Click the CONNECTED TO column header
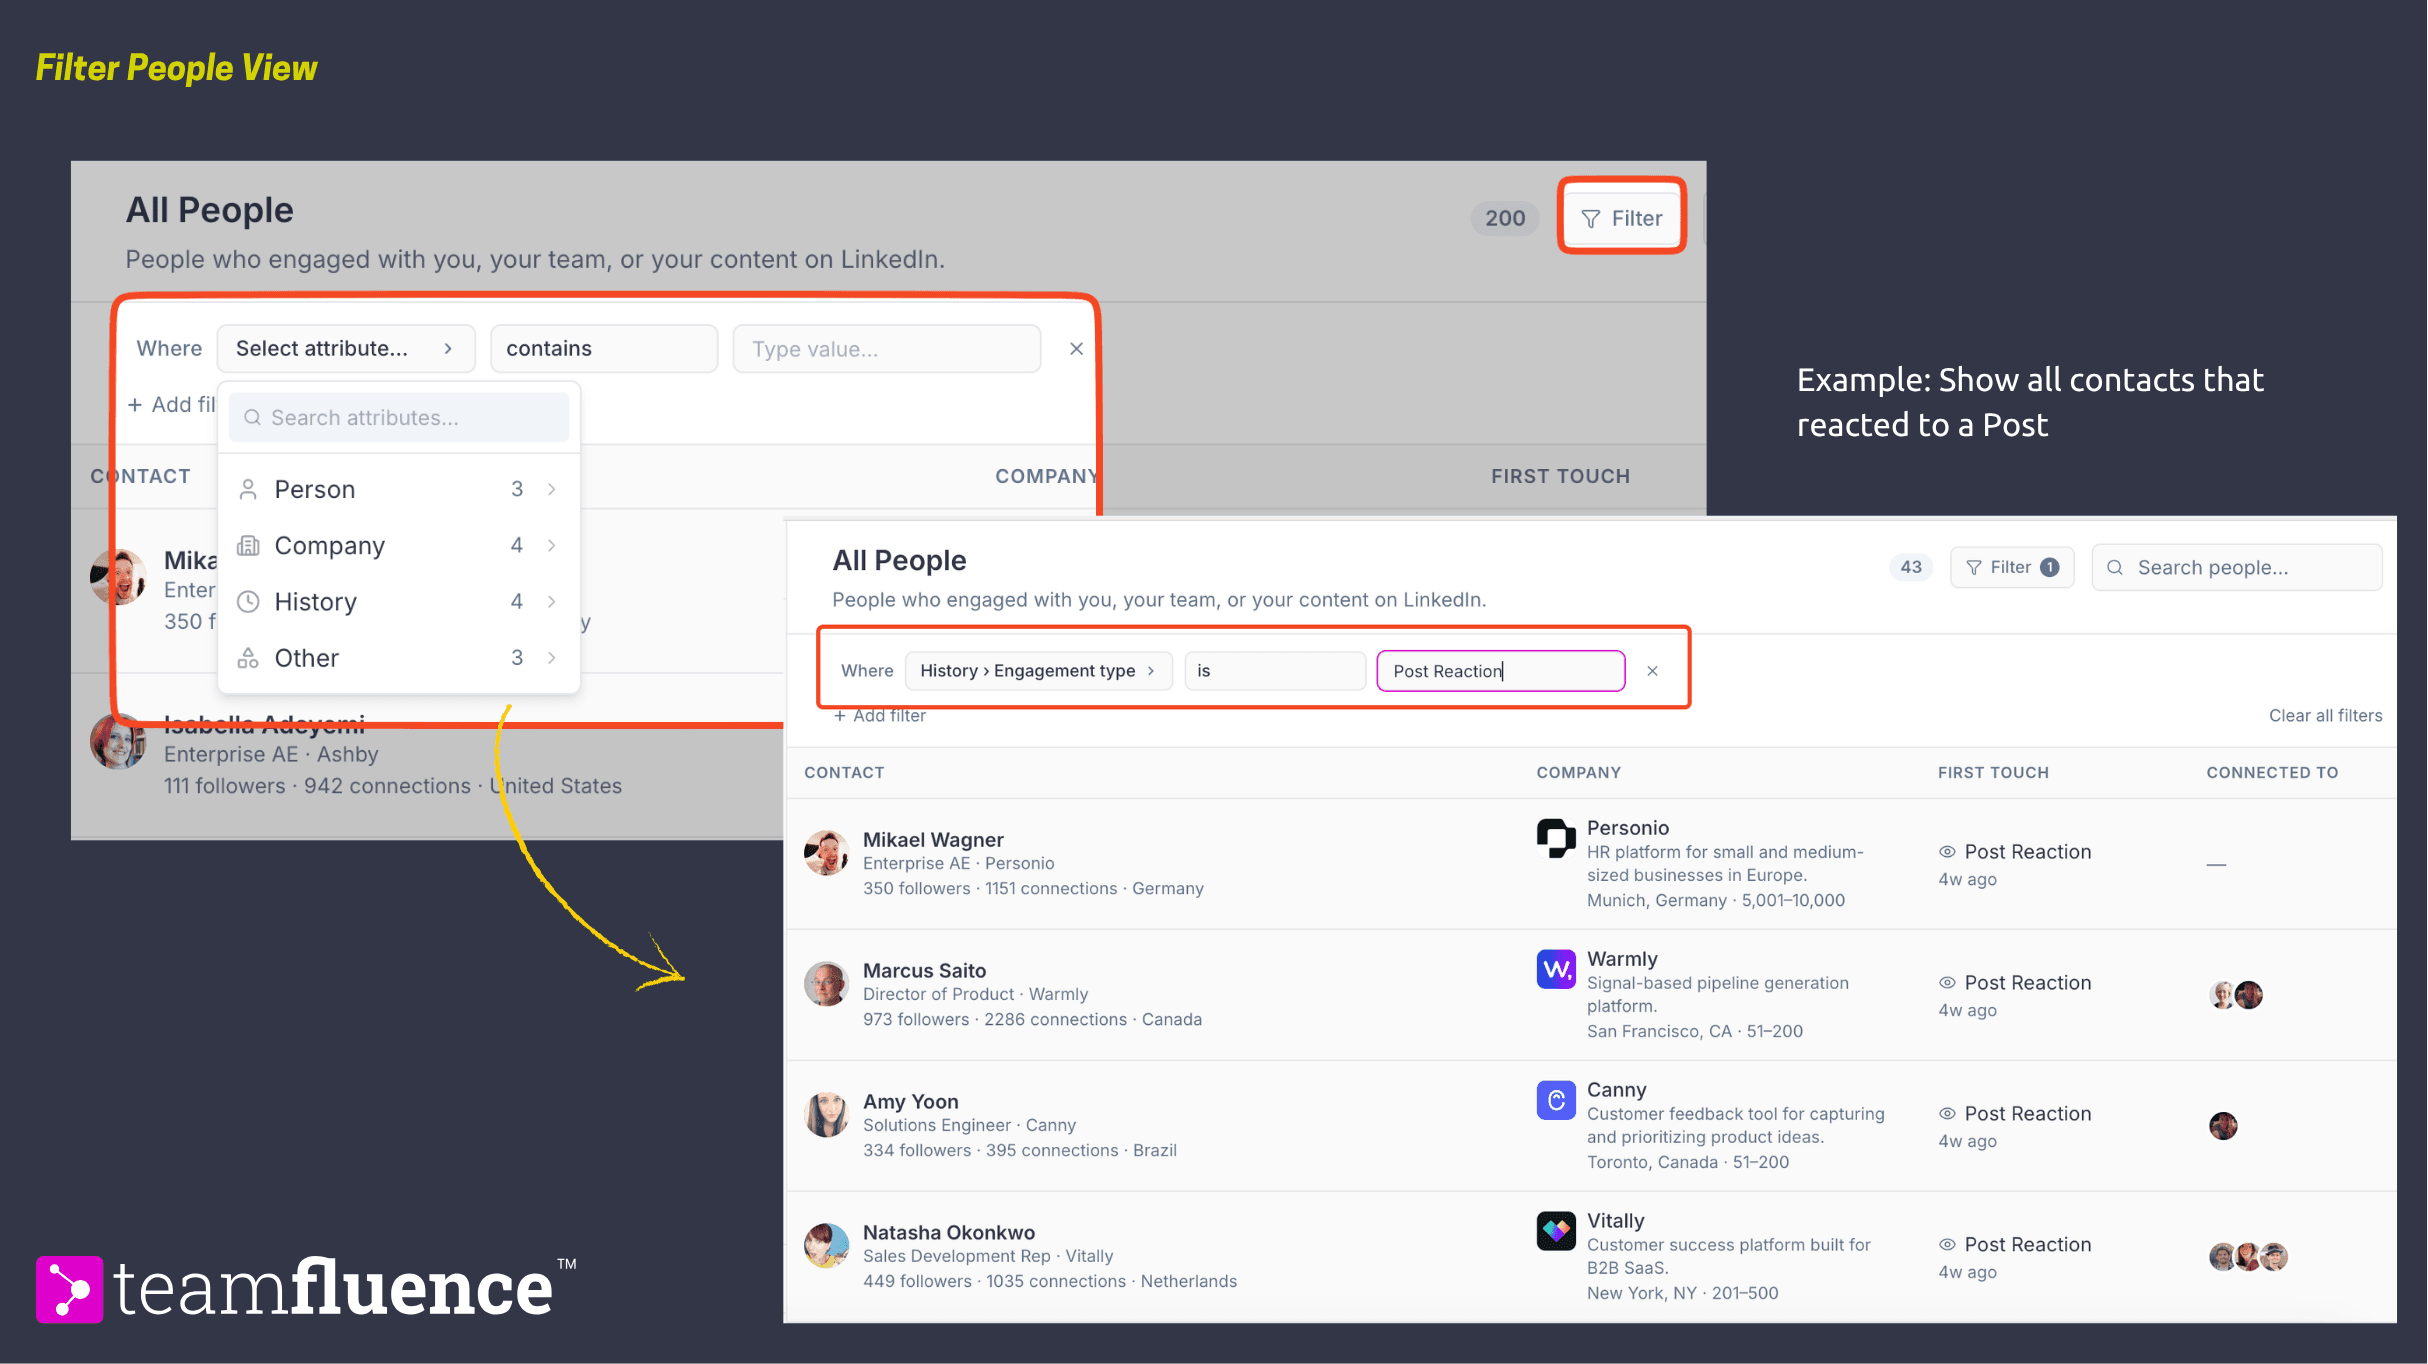This screenshot has width=2428, height=1364. (x=2272, y=772)
